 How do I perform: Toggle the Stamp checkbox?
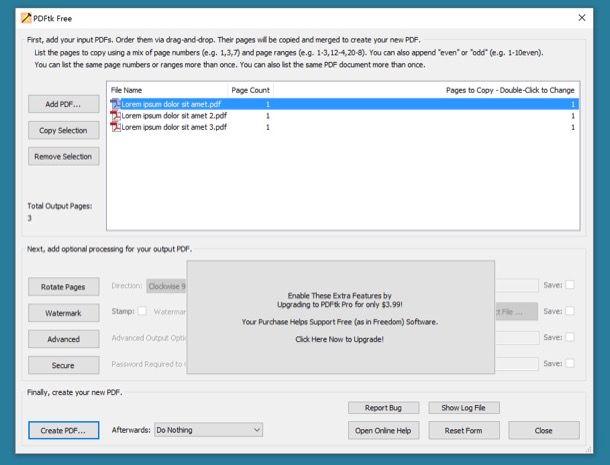click(142, 311)
